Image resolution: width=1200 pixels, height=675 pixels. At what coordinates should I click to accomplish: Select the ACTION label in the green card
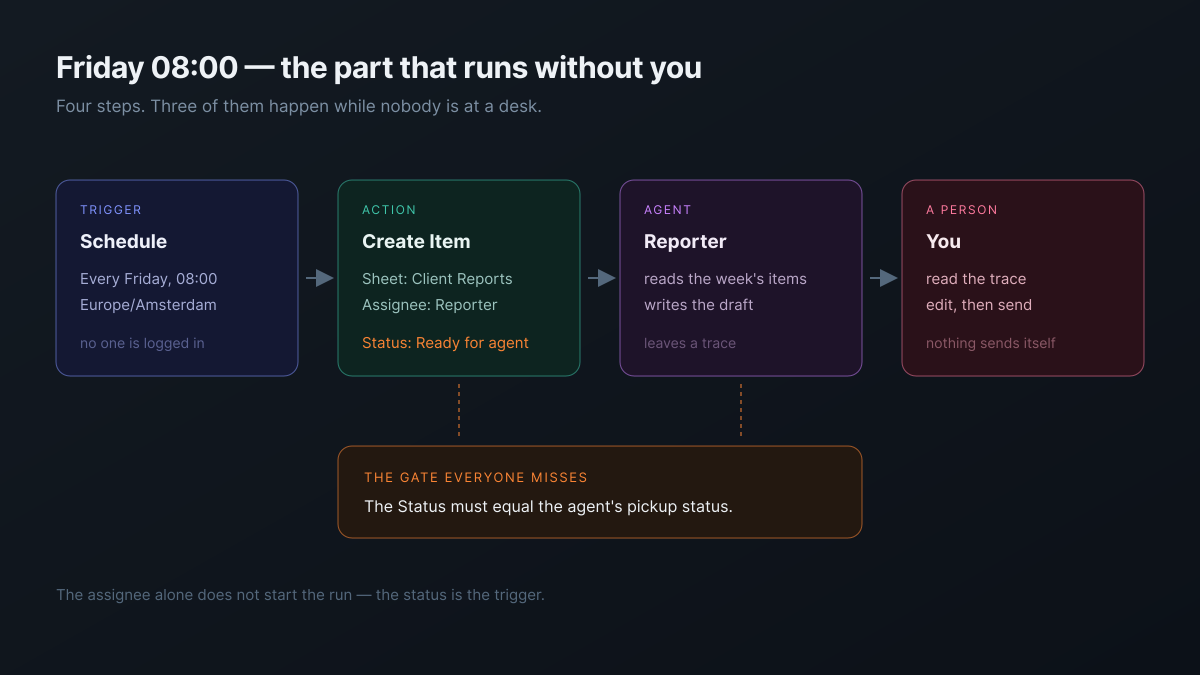(389, 210)
